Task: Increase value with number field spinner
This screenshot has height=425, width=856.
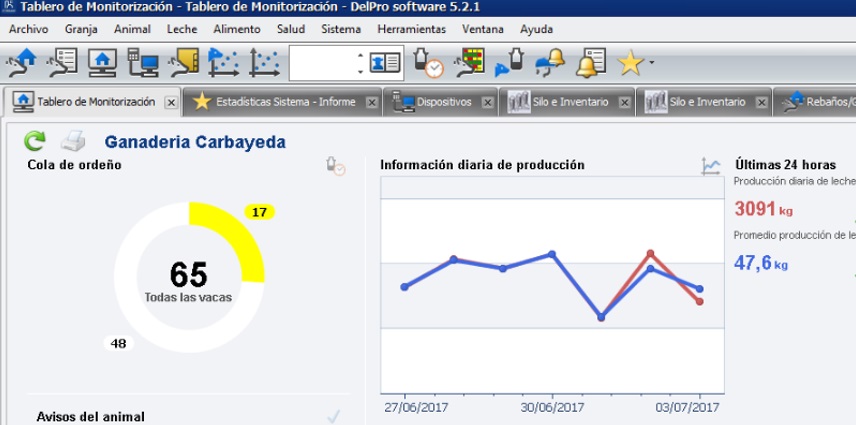Action: [361, 56]
